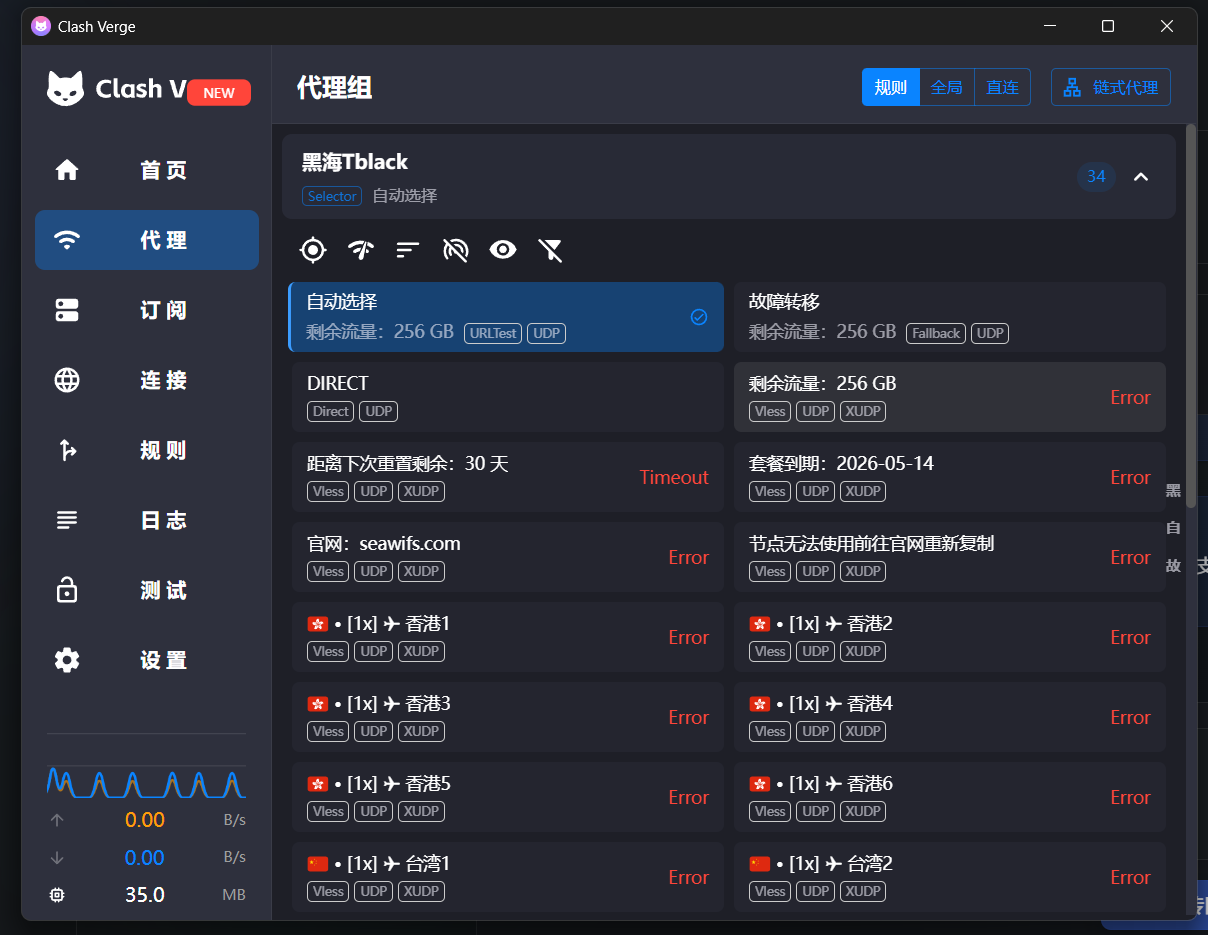Collapse the 黑海Tblack proxy group
This screenshot has width=1208, height=935.
[x=1140, y=177]
